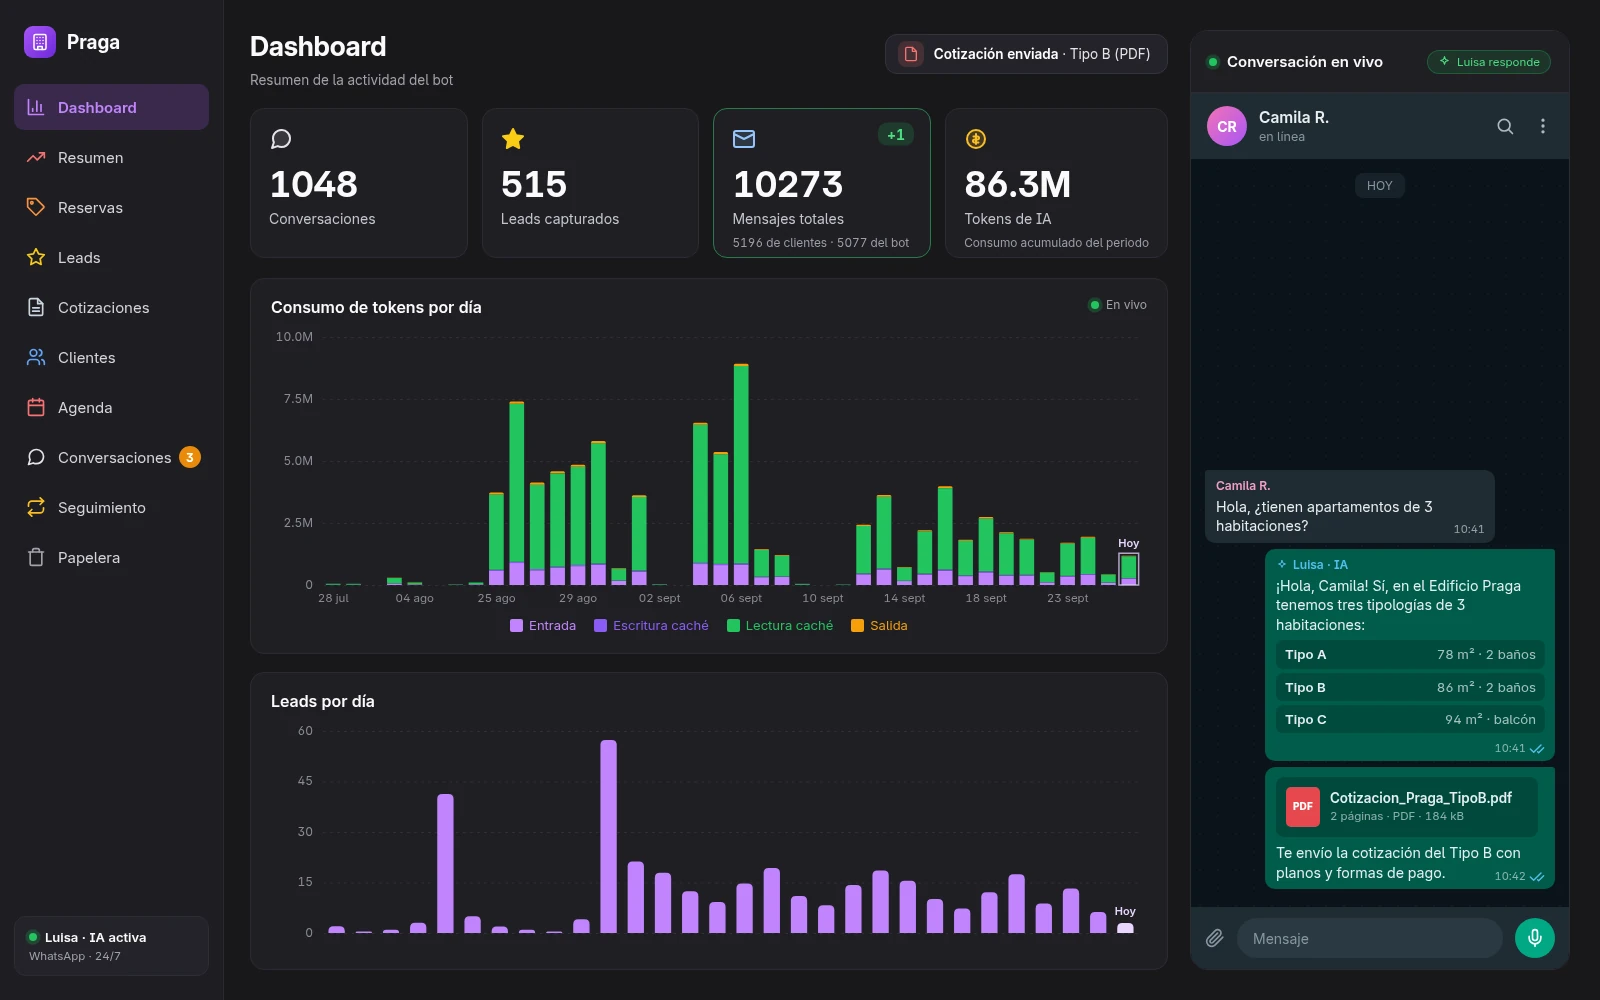The image size is (1600, 1000).
Task: Click the microphone voice message button
Action: tap(1535, 938)
